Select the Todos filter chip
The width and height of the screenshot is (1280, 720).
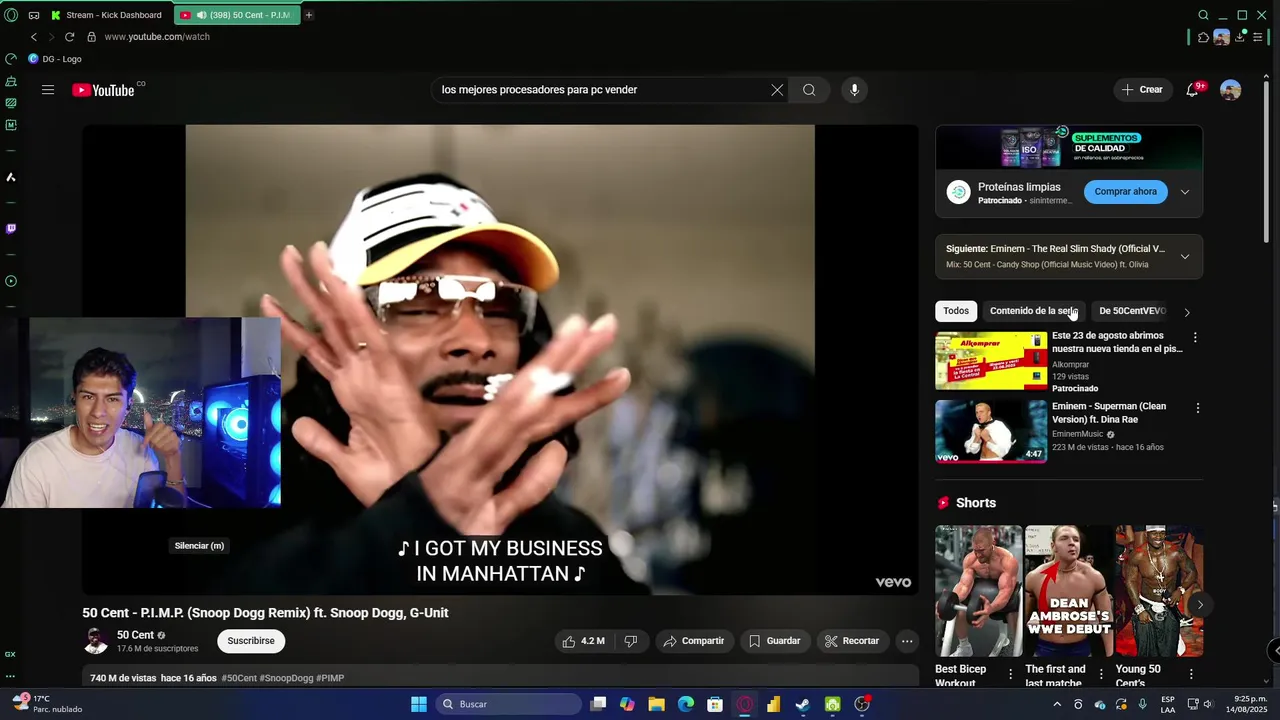[x=956, y=311]
